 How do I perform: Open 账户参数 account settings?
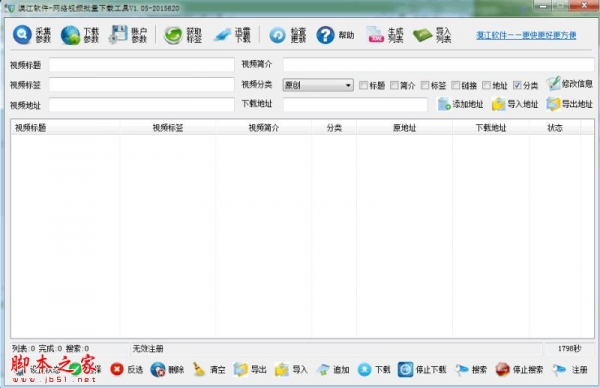pyautogui.click(x=128, y=35)
